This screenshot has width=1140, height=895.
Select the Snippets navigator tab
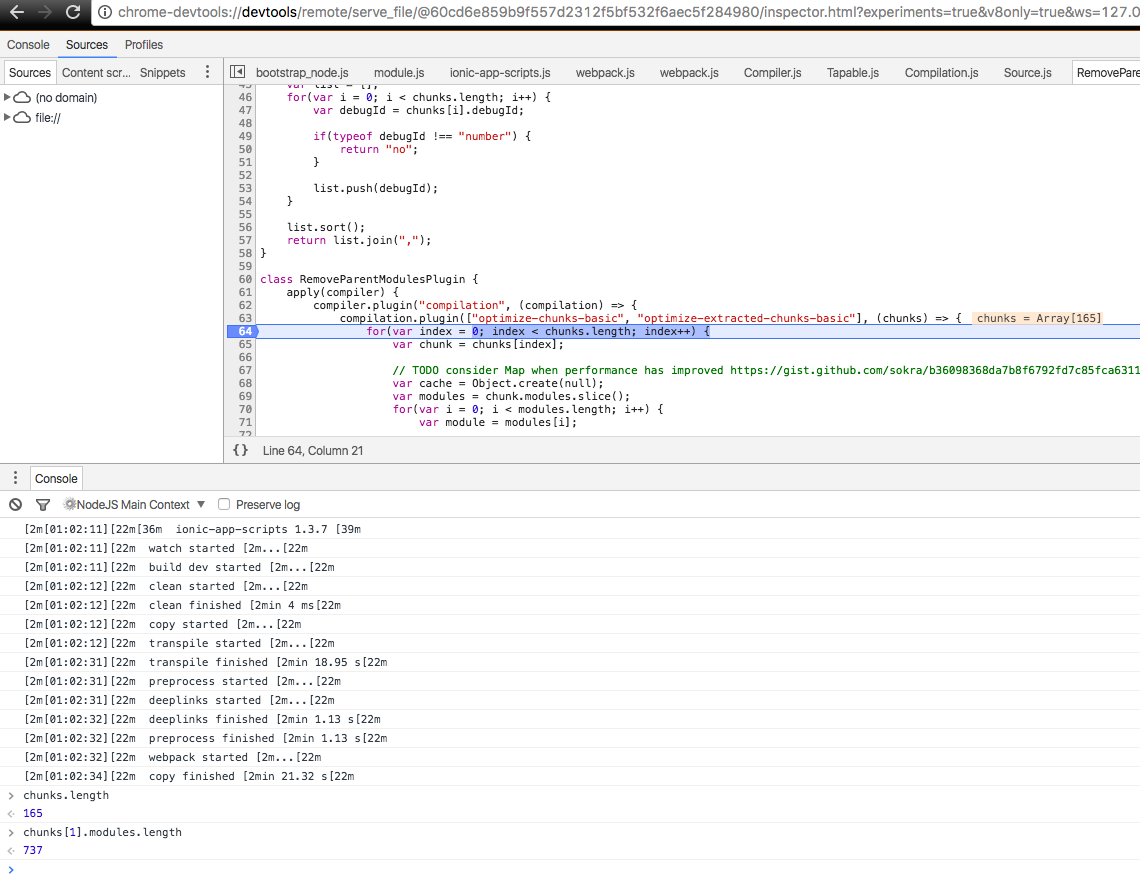(162, 72)
